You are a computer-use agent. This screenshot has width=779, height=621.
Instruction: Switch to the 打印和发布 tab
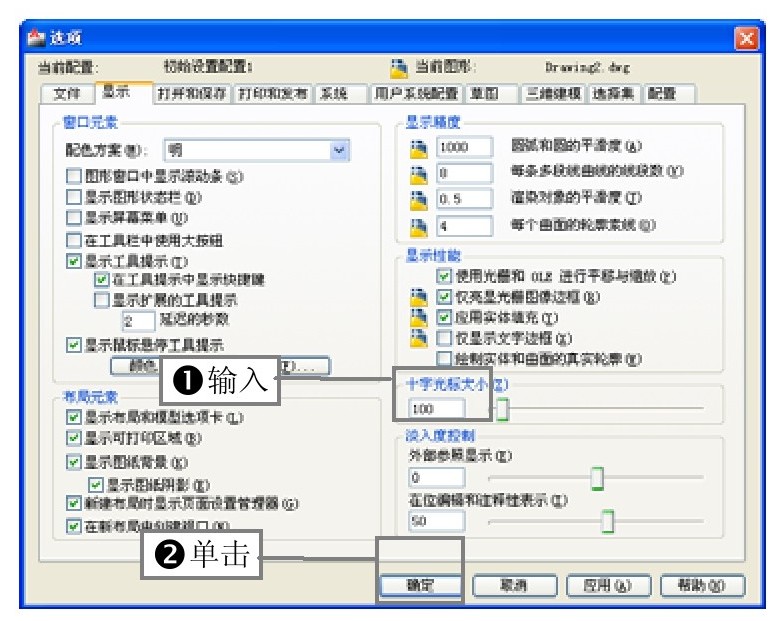tap(273, 94)
